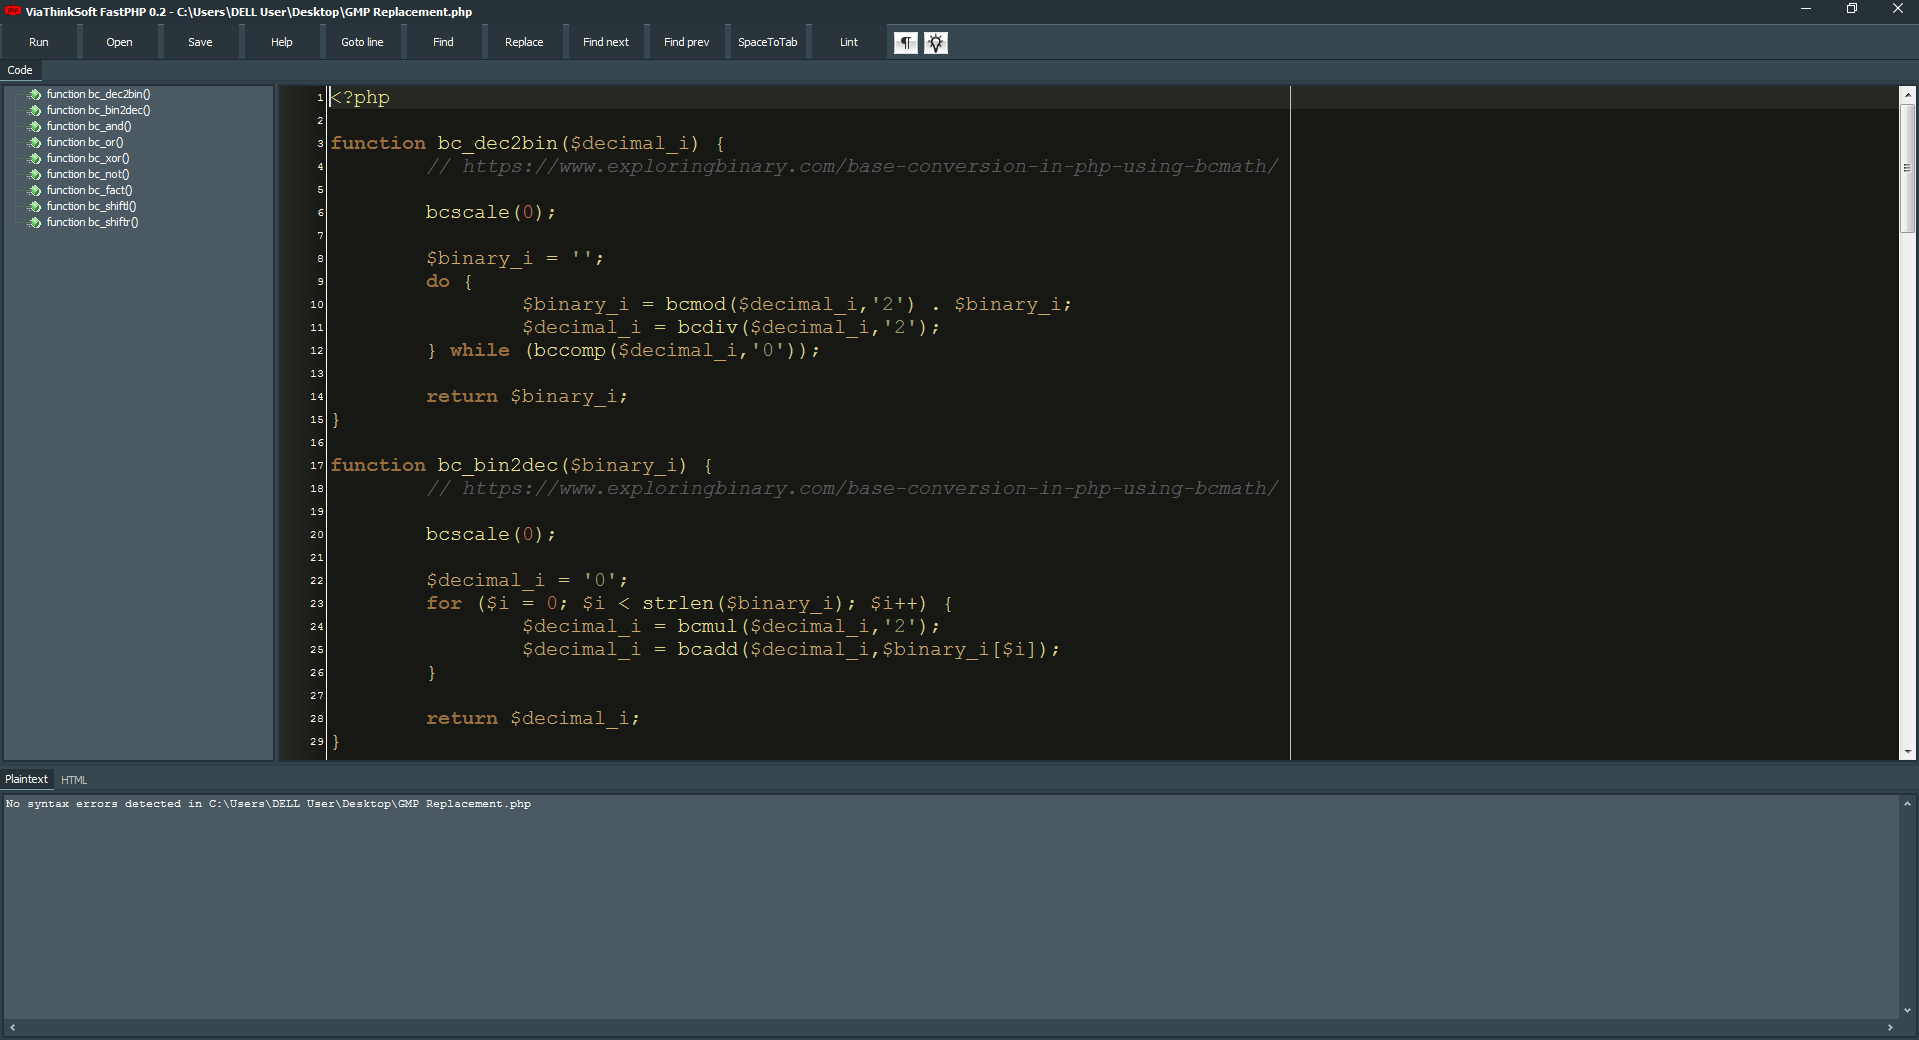Click the icon beside function bc_fact()

coord(34,190)
